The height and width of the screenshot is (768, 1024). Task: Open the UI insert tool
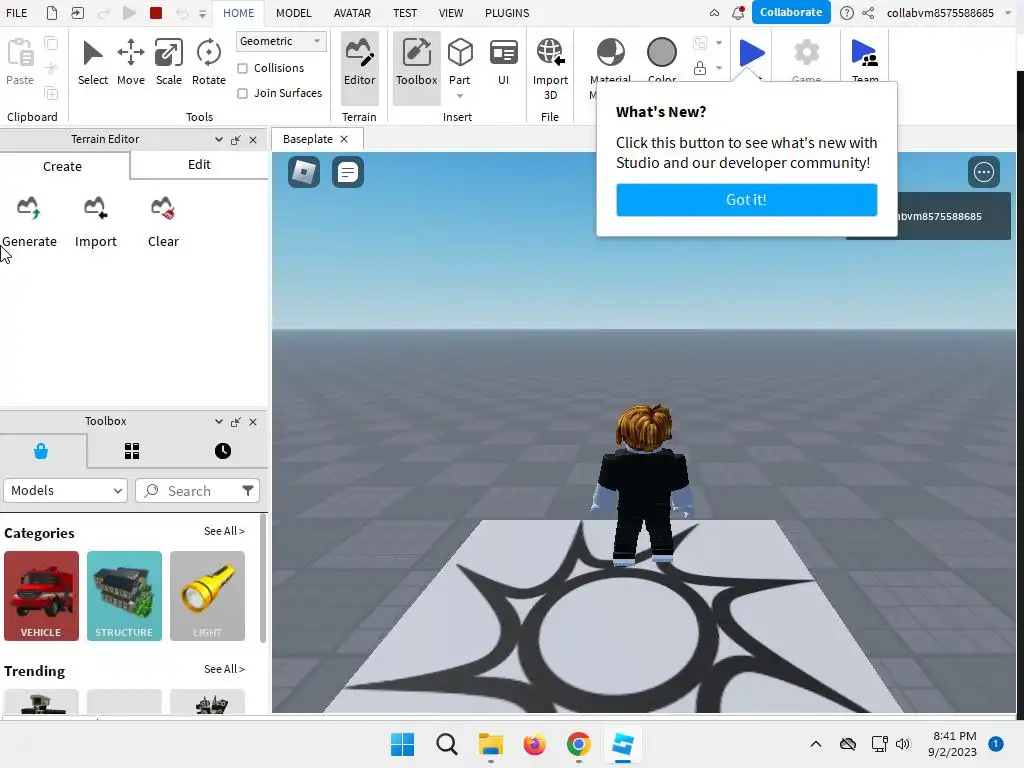pyautogui.click(x=504, y=62)
